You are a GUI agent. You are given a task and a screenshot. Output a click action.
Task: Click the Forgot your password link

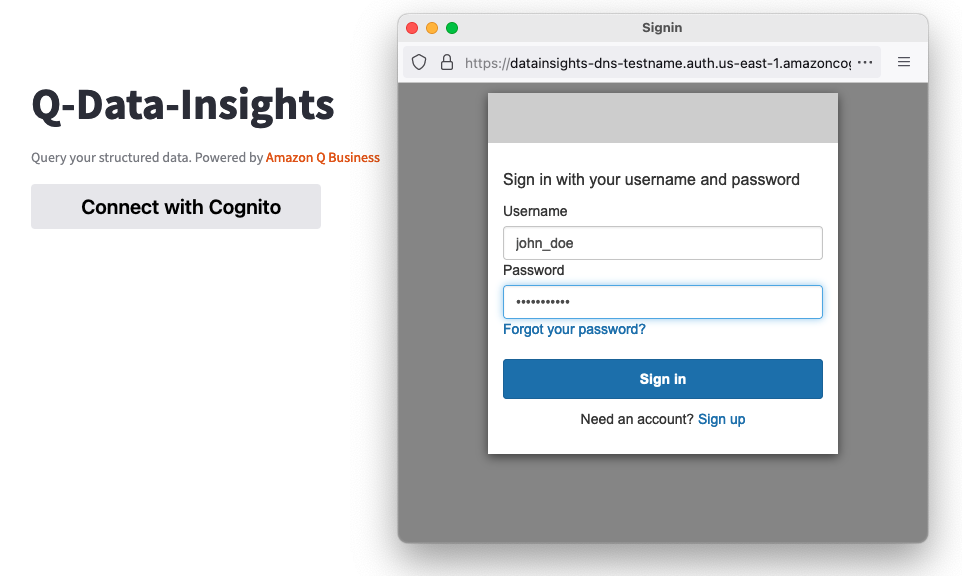pos(574,329)
